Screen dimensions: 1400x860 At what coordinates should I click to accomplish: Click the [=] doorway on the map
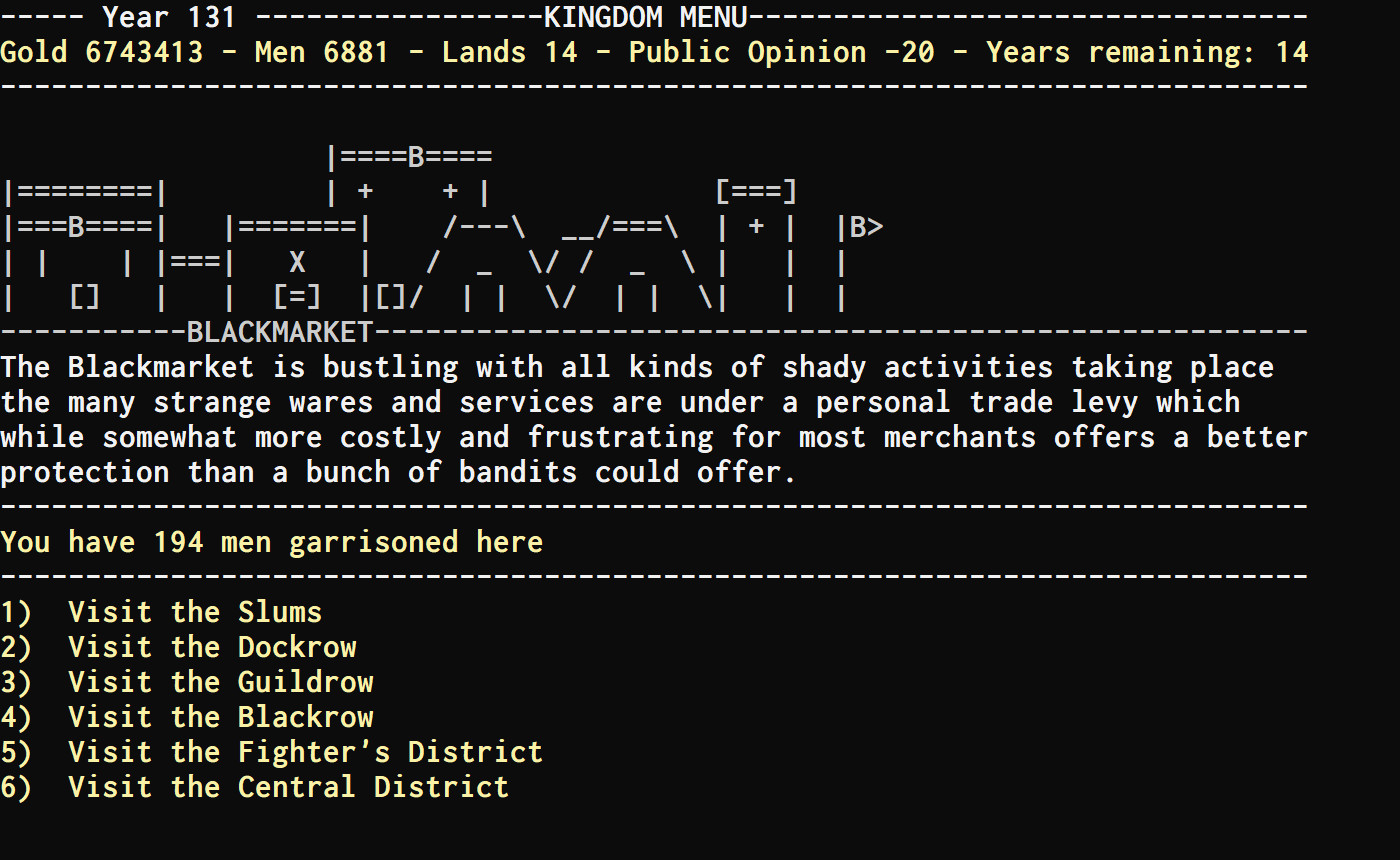[296, 297]
